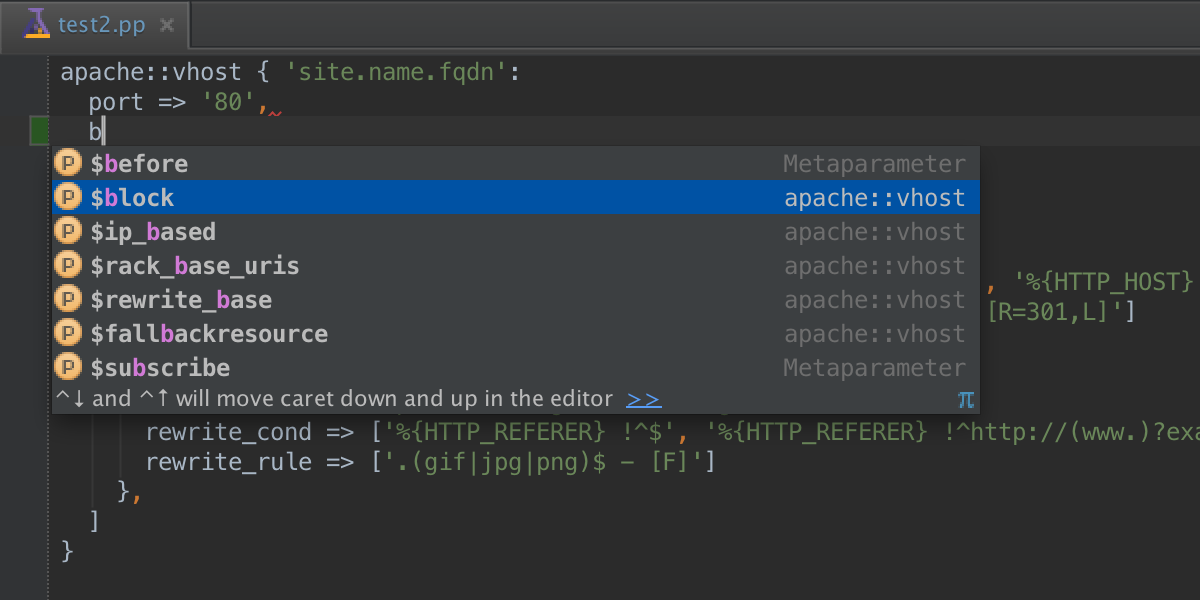Open the >> link in the completion hint
The width and height of the screenshot is (1200, 600).
pos(643,399)
